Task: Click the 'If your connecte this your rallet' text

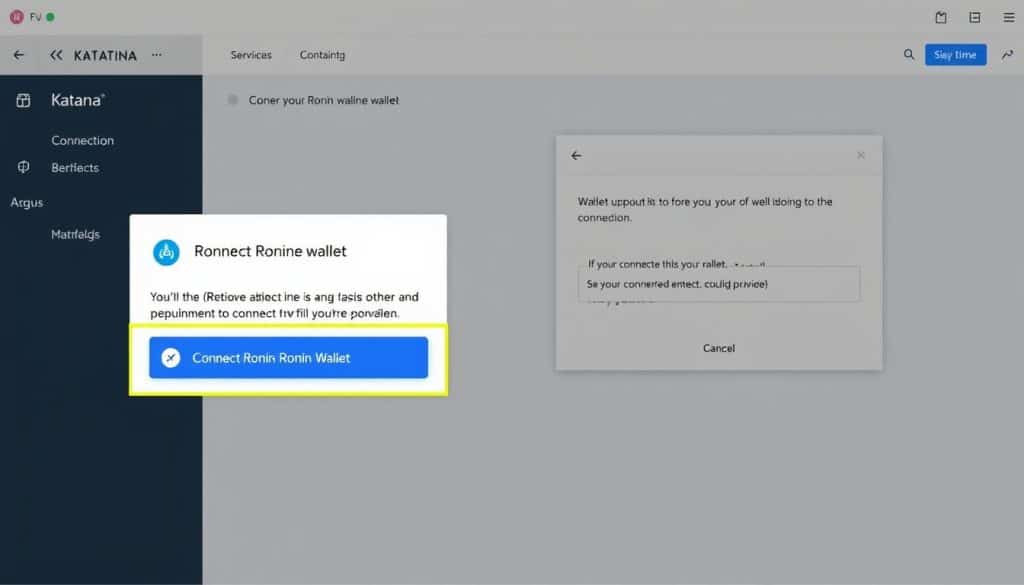Action: click(x=656, y=263)
